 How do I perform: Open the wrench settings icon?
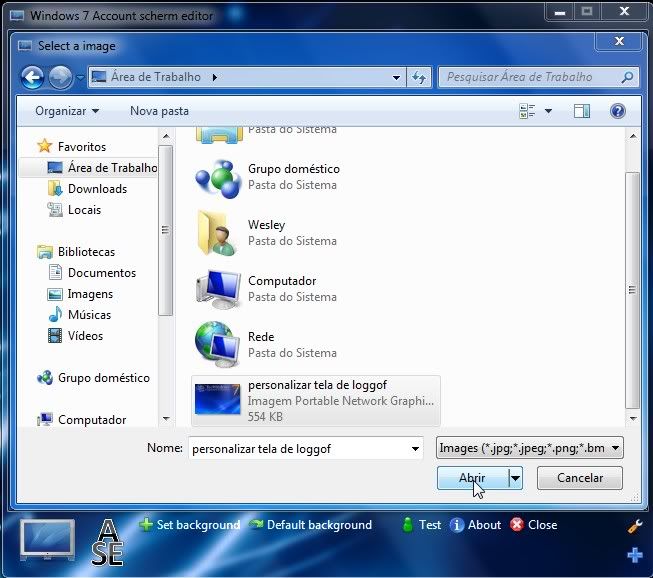634,526
